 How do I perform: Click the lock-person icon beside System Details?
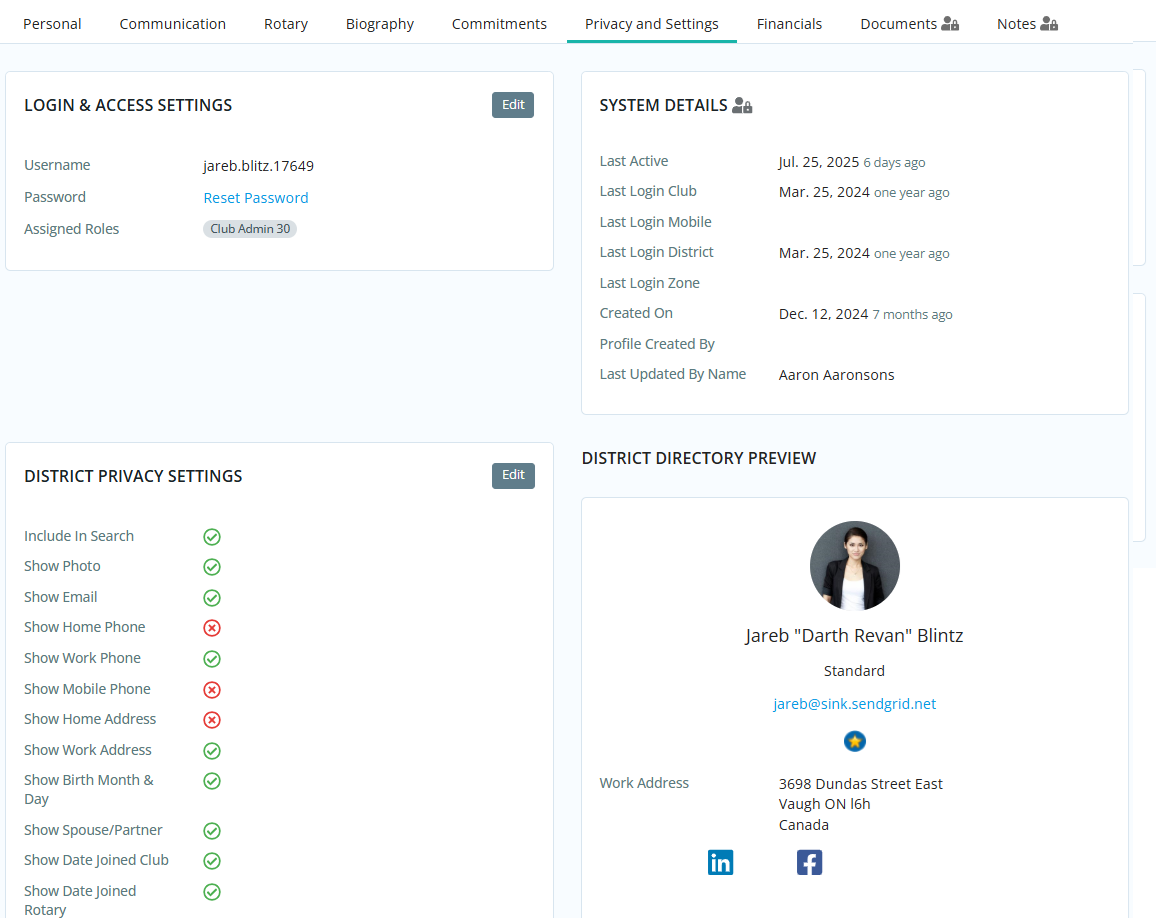[742, 105]
